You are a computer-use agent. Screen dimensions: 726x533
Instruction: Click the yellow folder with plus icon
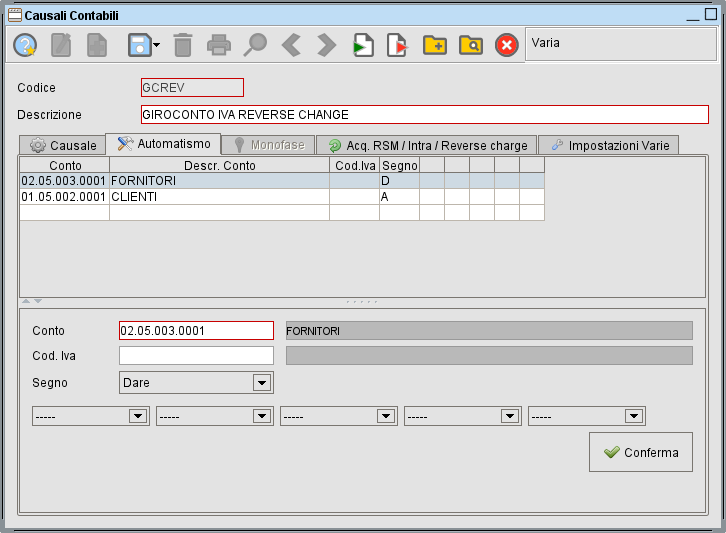click(x=435, y=45)
